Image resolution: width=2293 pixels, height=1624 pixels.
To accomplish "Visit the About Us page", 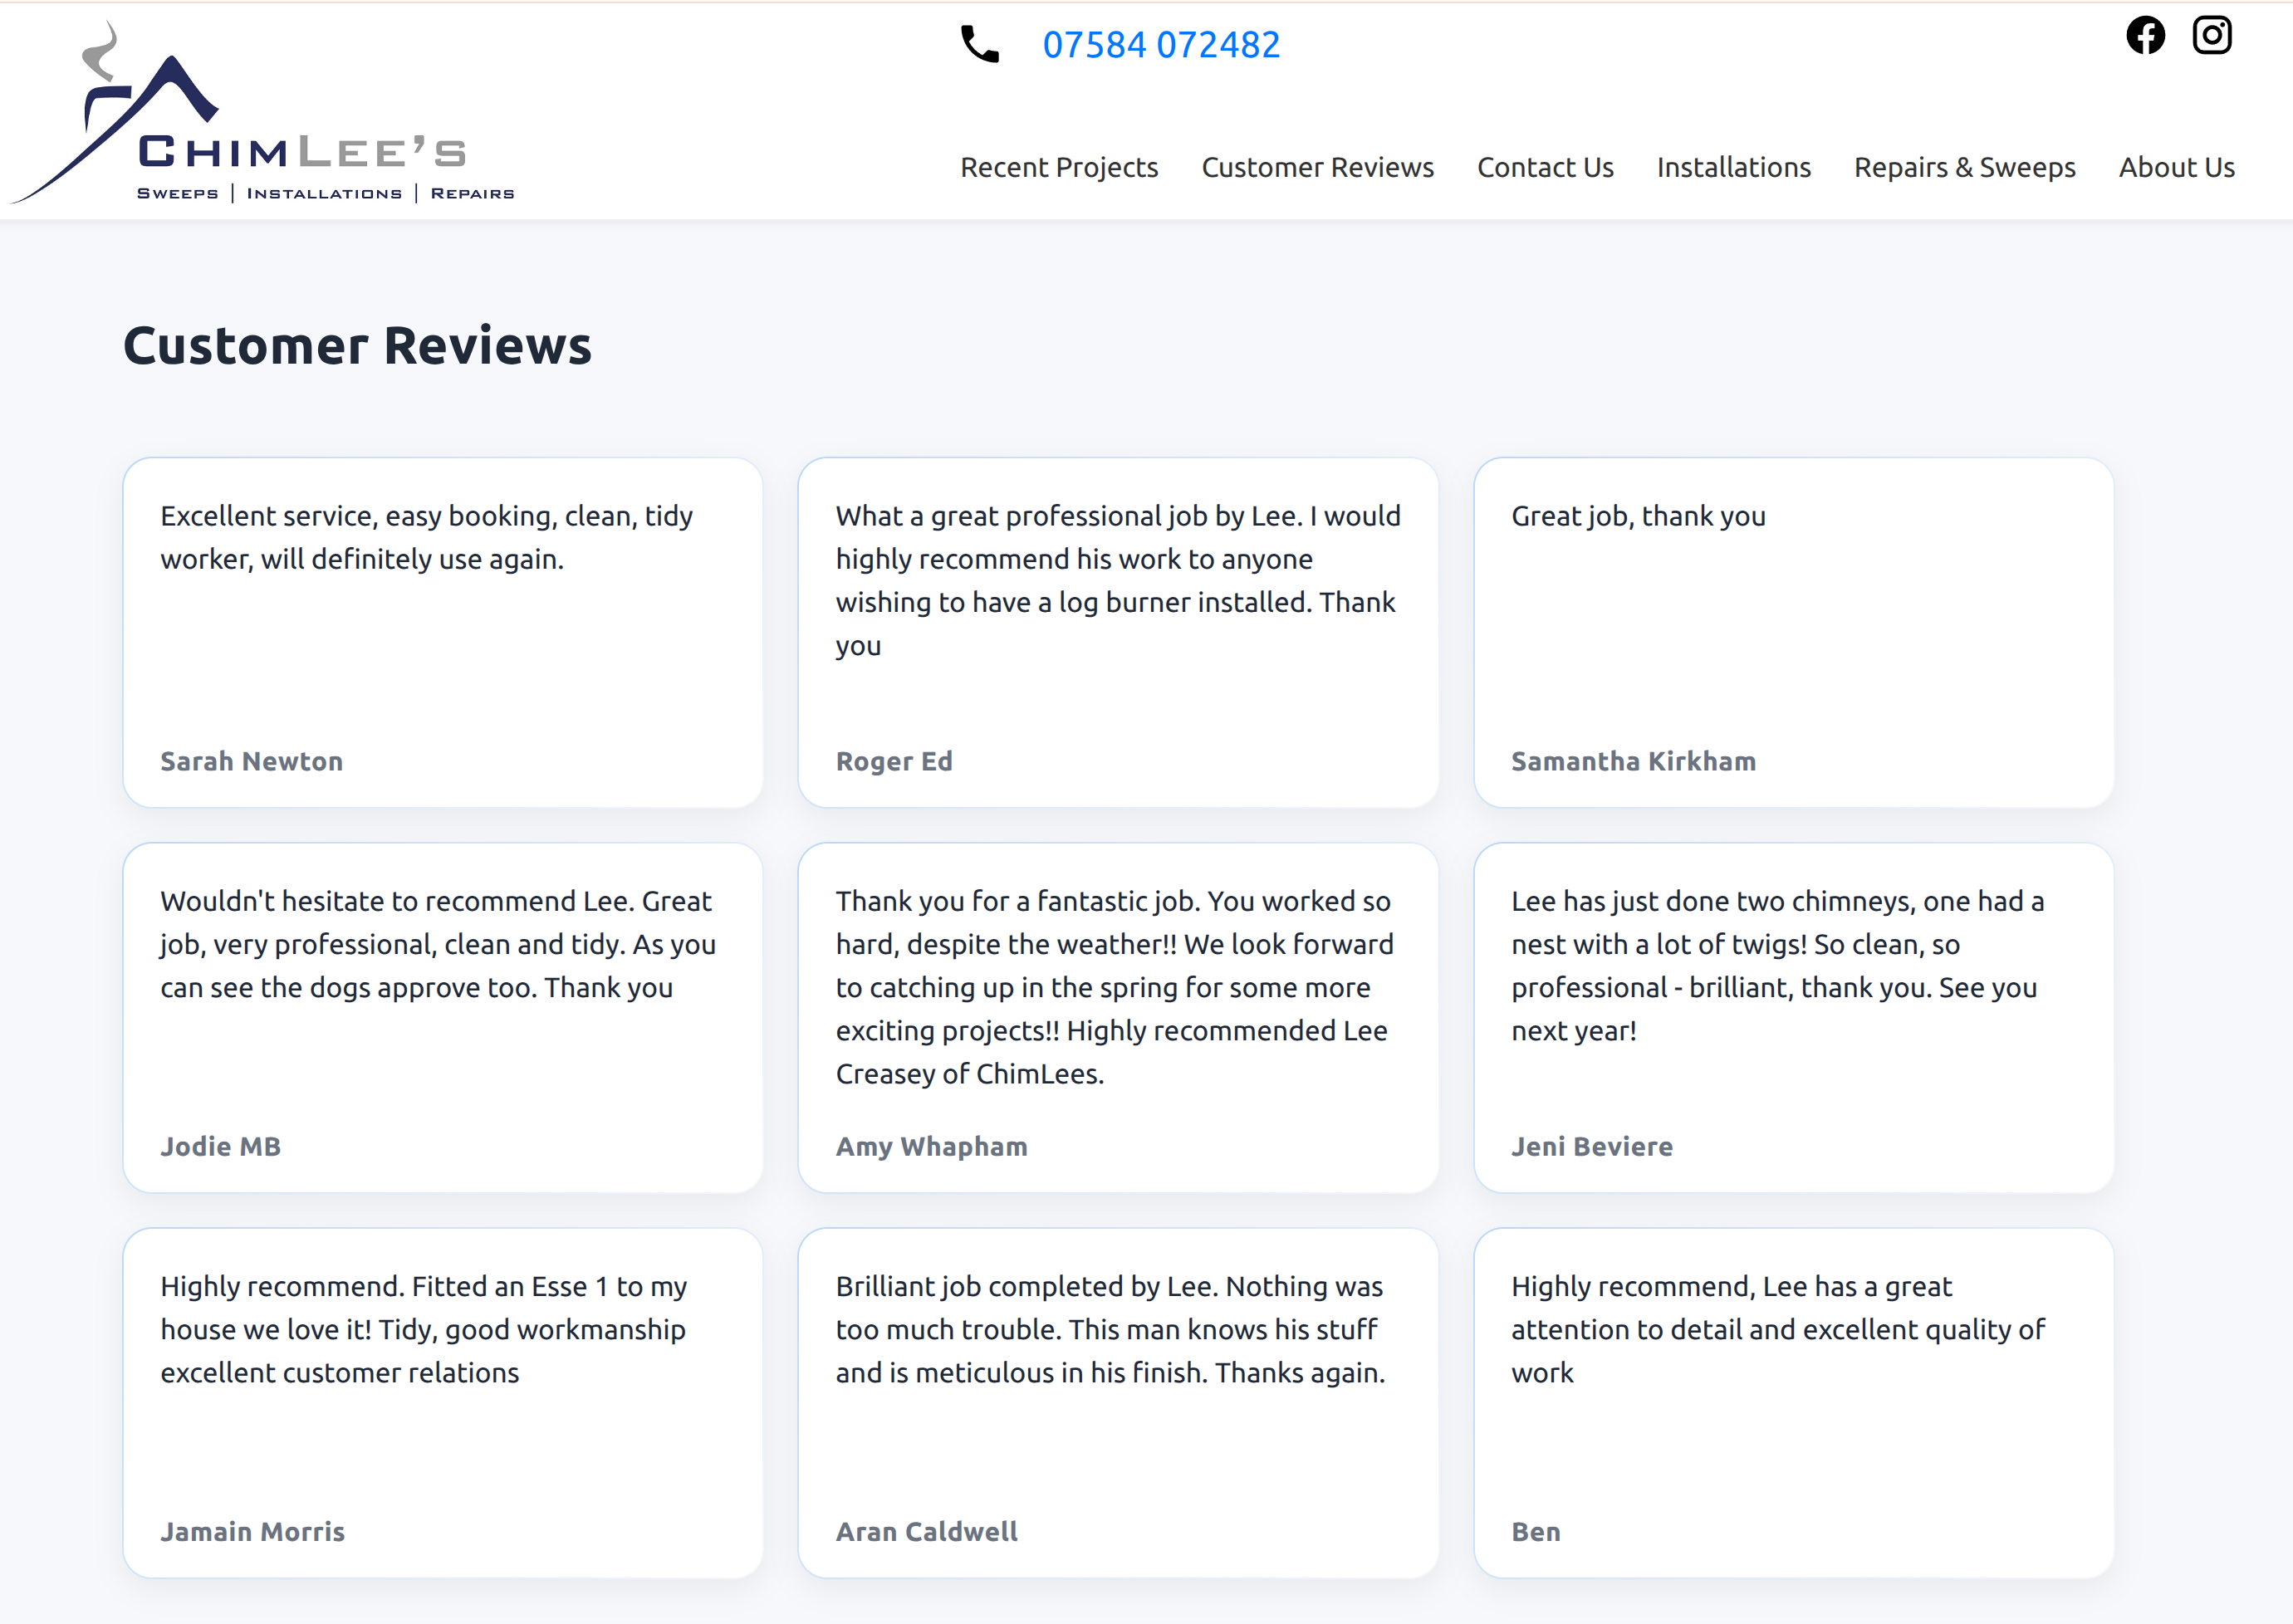I will click(x=2176, y=167).
